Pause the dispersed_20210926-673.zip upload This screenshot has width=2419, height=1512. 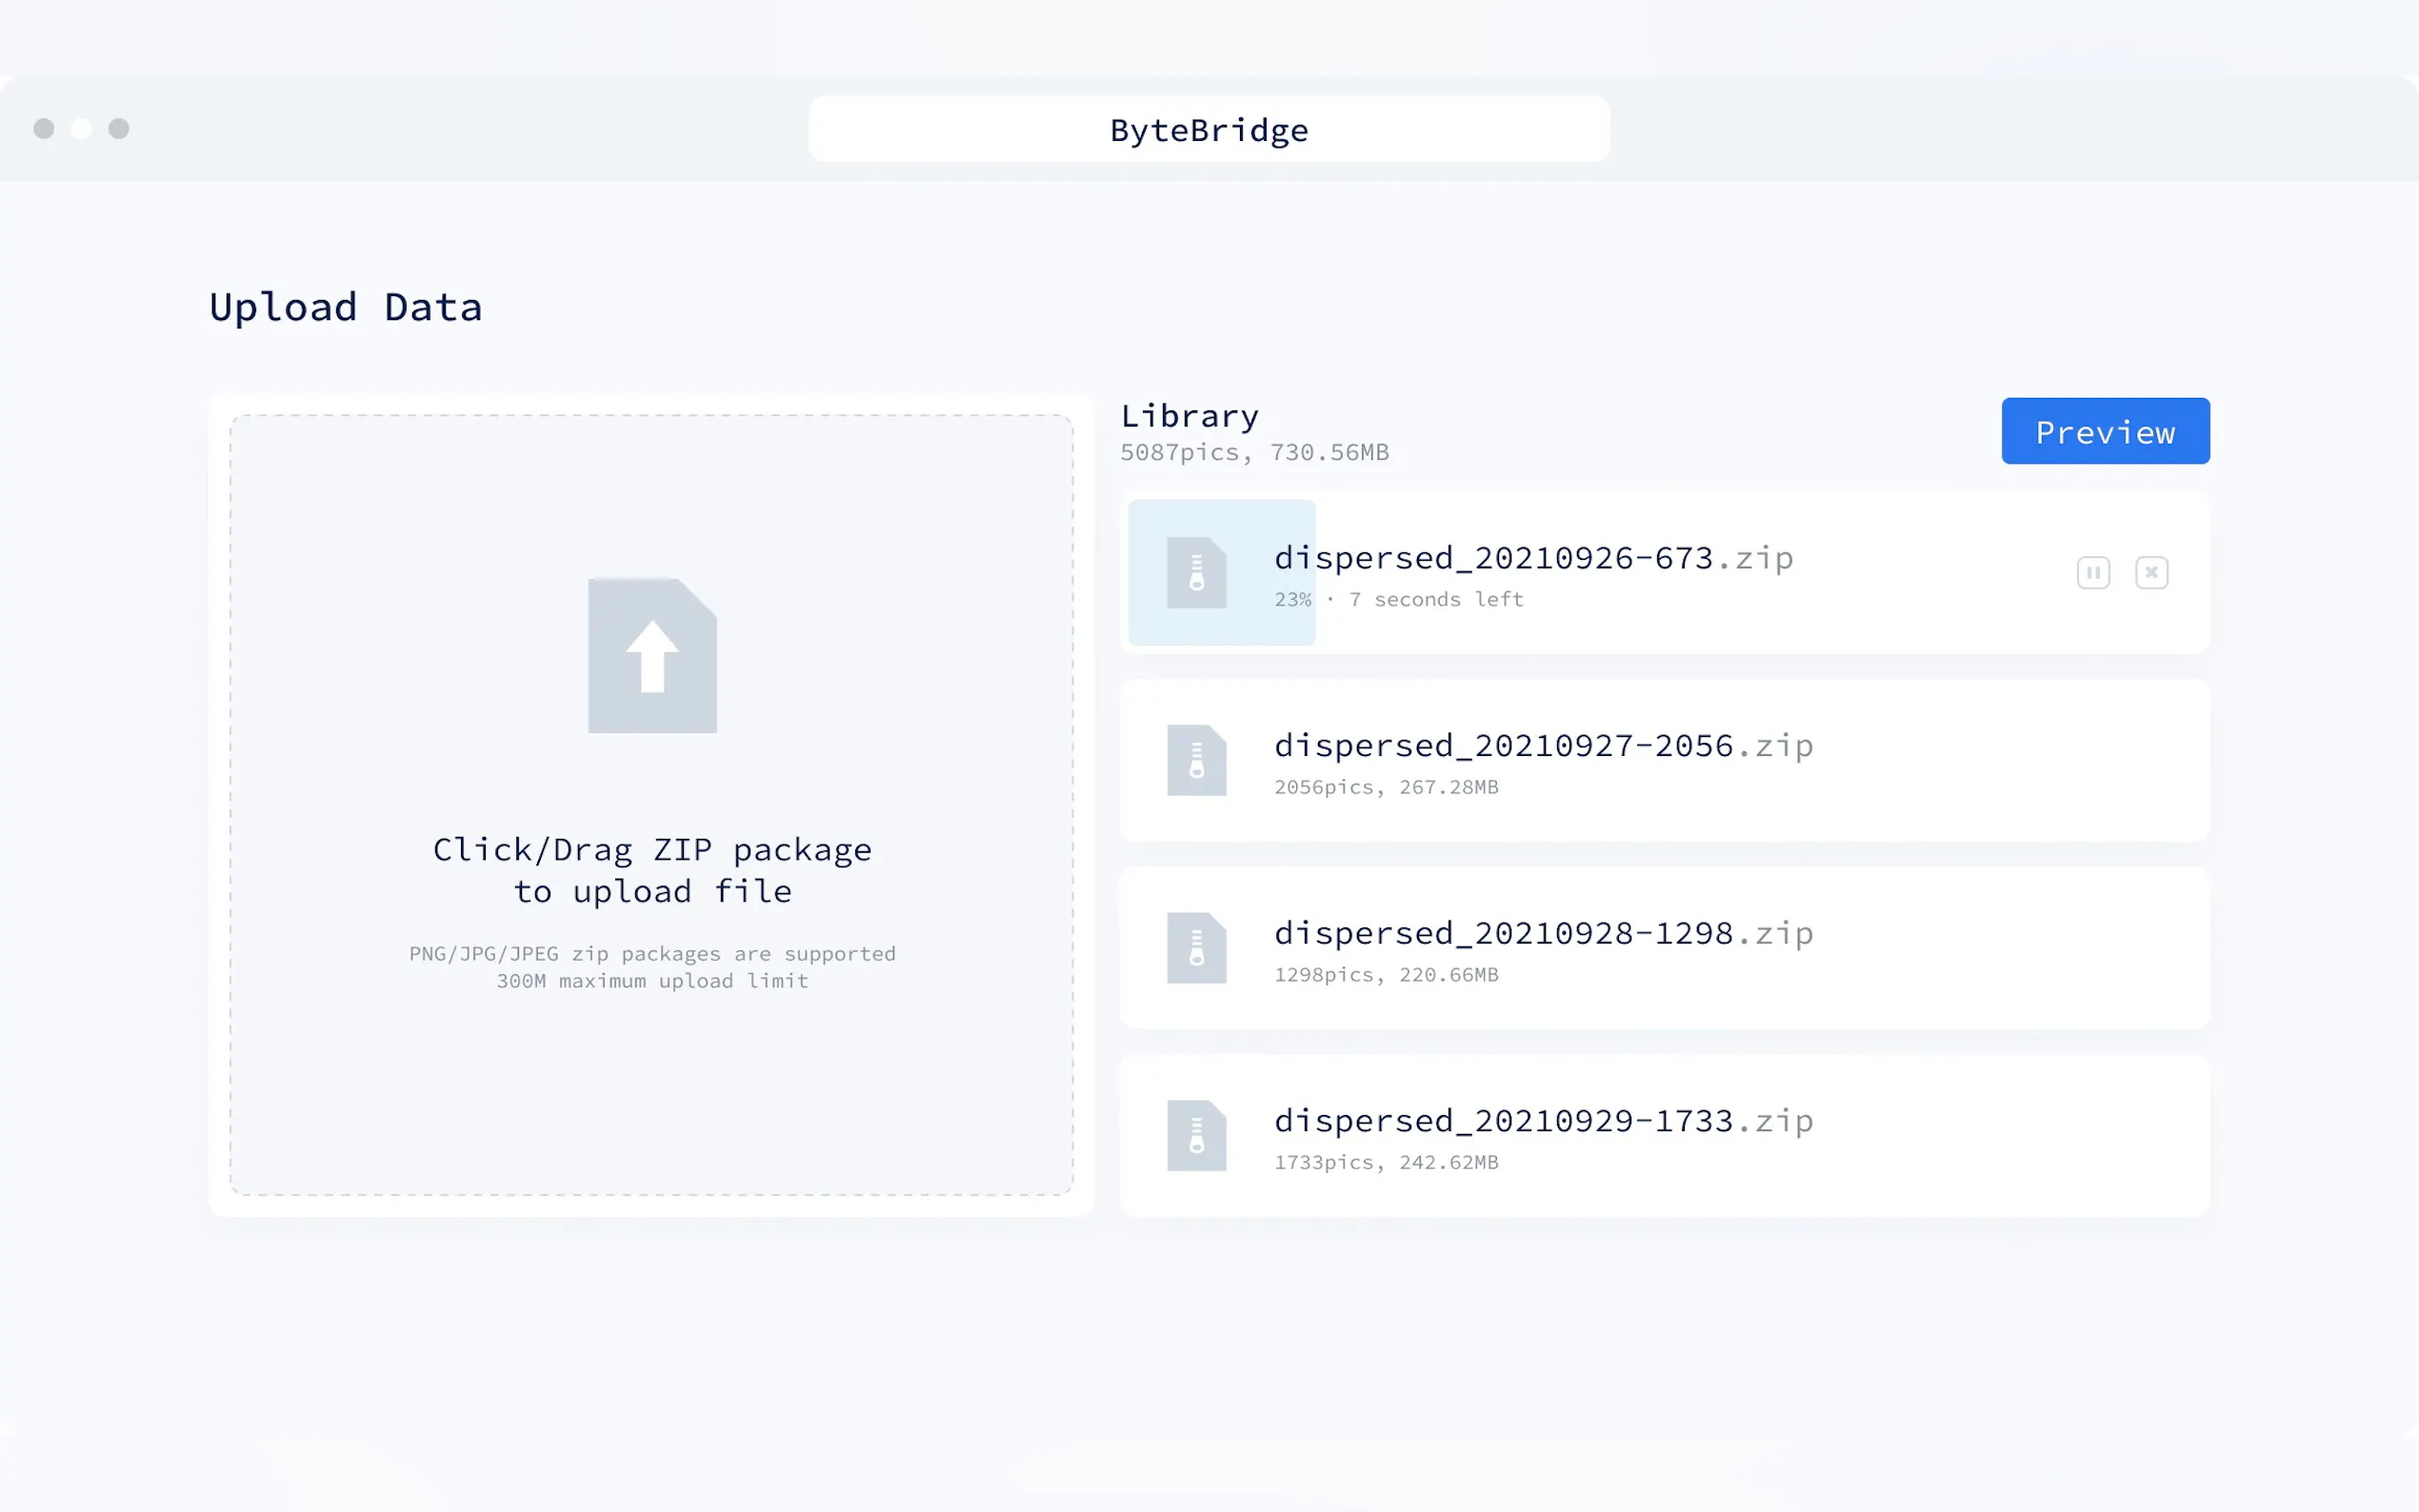click(2092, 572)
